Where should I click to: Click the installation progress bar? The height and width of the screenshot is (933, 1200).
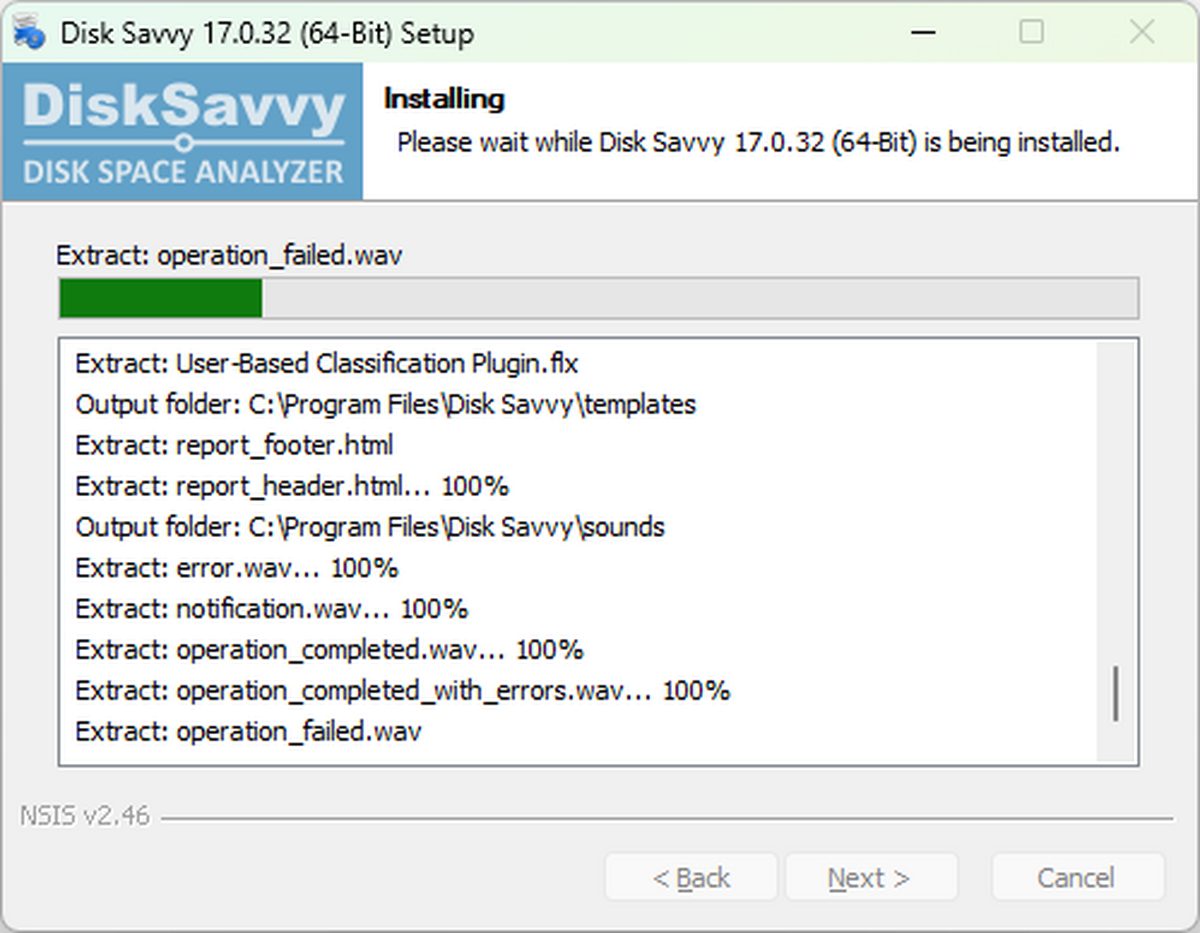[x=598, y=297]
